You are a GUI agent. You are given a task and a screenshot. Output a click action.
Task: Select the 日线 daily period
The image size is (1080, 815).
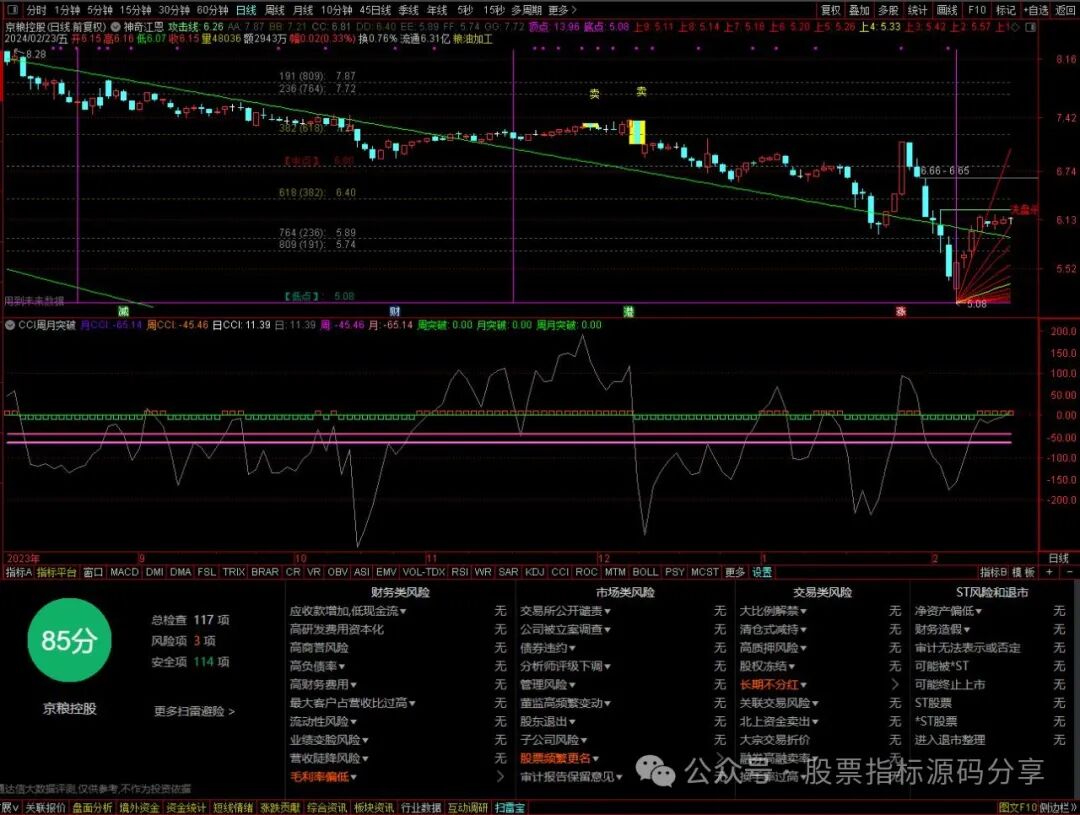coord(246,10)
